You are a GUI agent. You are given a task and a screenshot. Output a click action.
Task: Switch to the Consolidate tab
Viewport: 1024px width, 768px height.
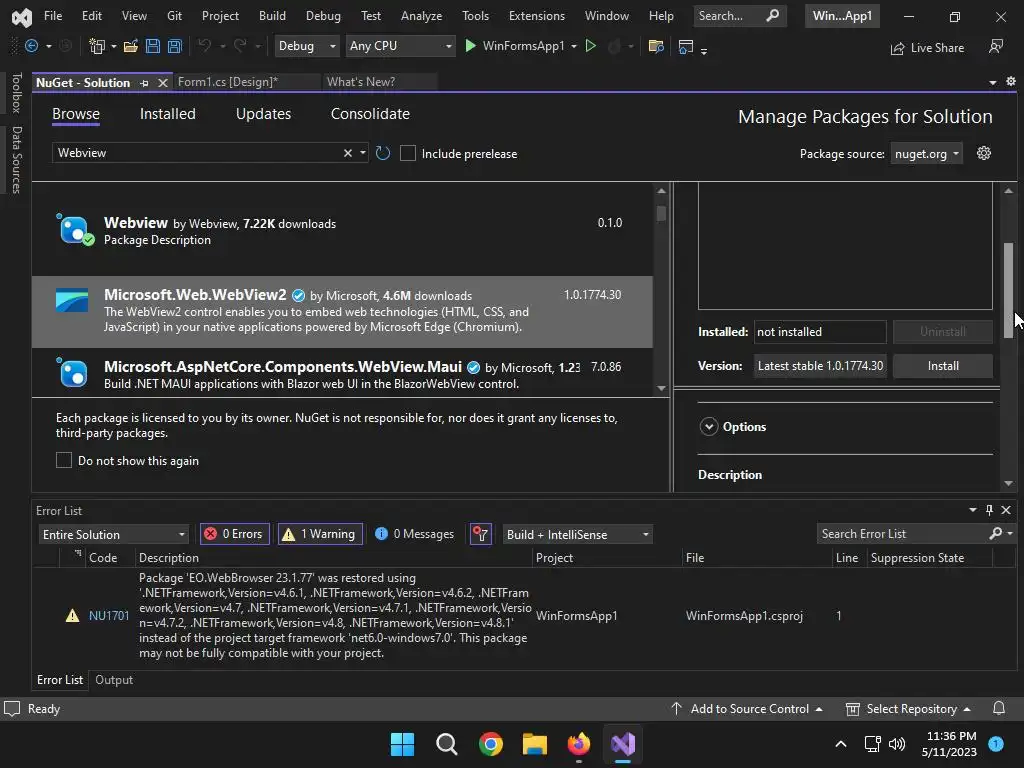coord(370,114)
